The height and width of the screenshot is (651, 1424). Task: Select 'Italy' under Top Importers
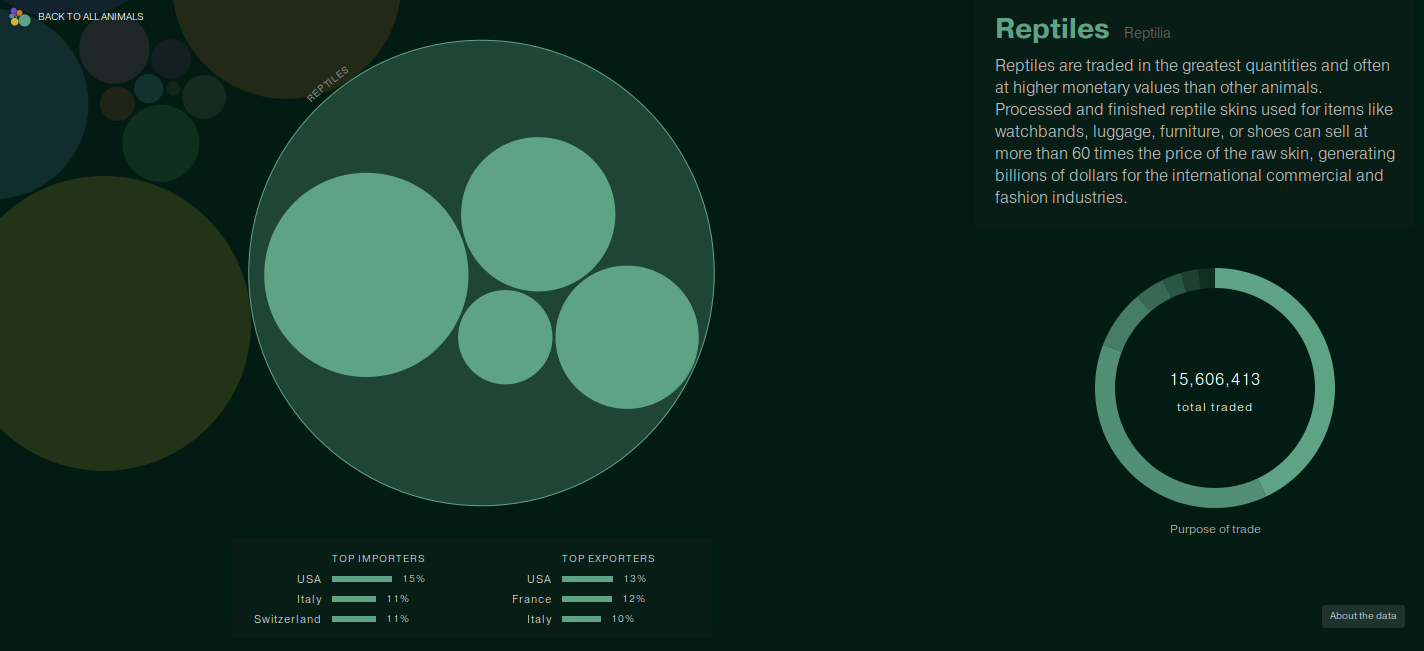[310, 599]
